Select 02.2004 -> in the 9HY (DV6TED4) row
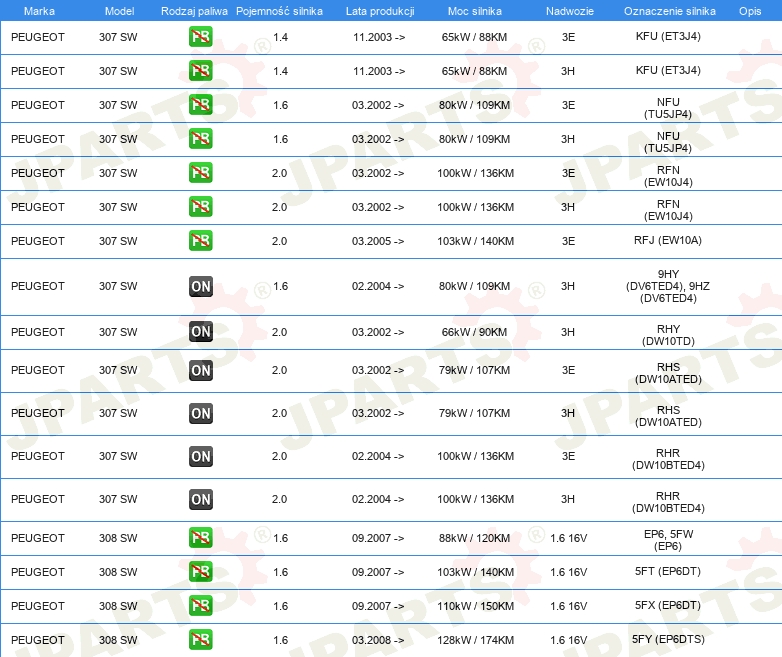This screenshot has width=782, height=657. 378,286
